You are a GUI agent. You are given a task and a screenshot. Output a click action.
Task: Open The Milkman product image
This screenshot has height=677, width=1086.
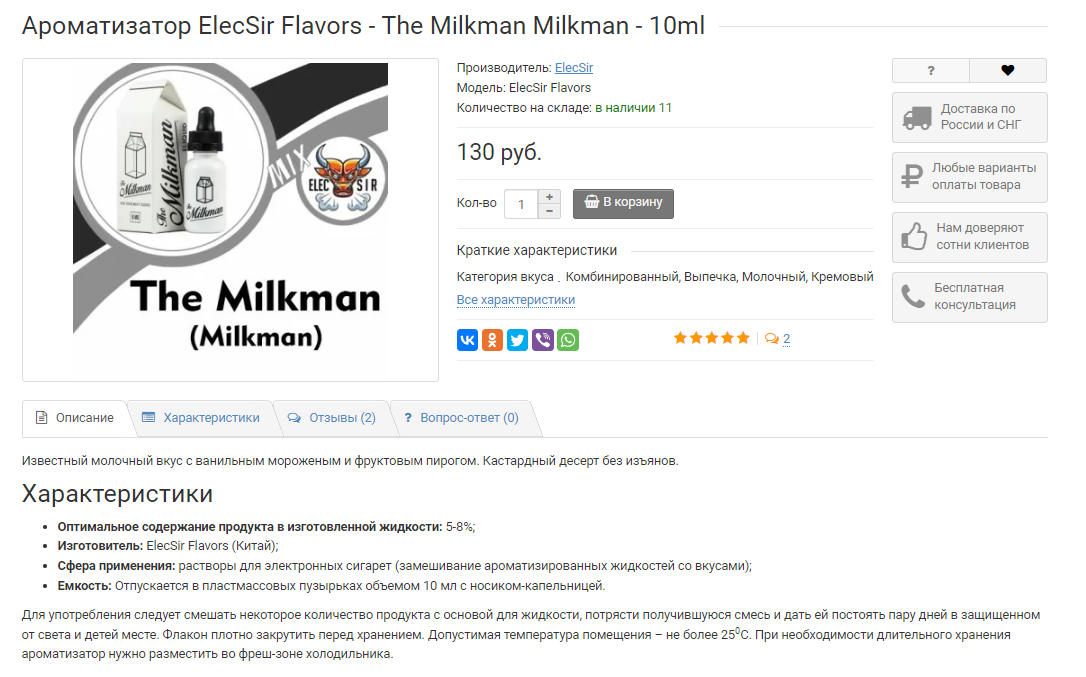[231, 220]
